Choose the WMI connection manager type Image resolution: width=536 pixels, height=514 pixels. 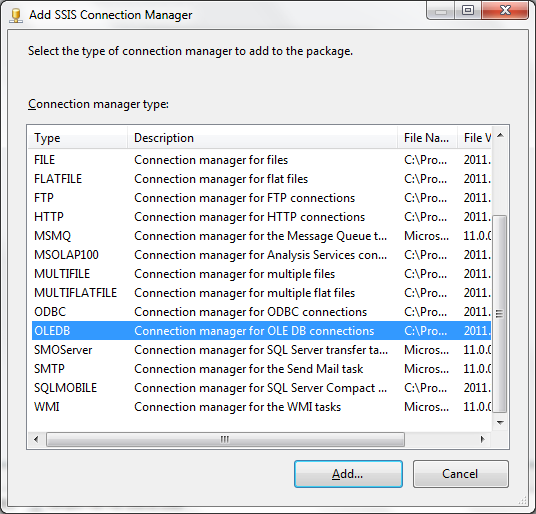tap(261, 407)
